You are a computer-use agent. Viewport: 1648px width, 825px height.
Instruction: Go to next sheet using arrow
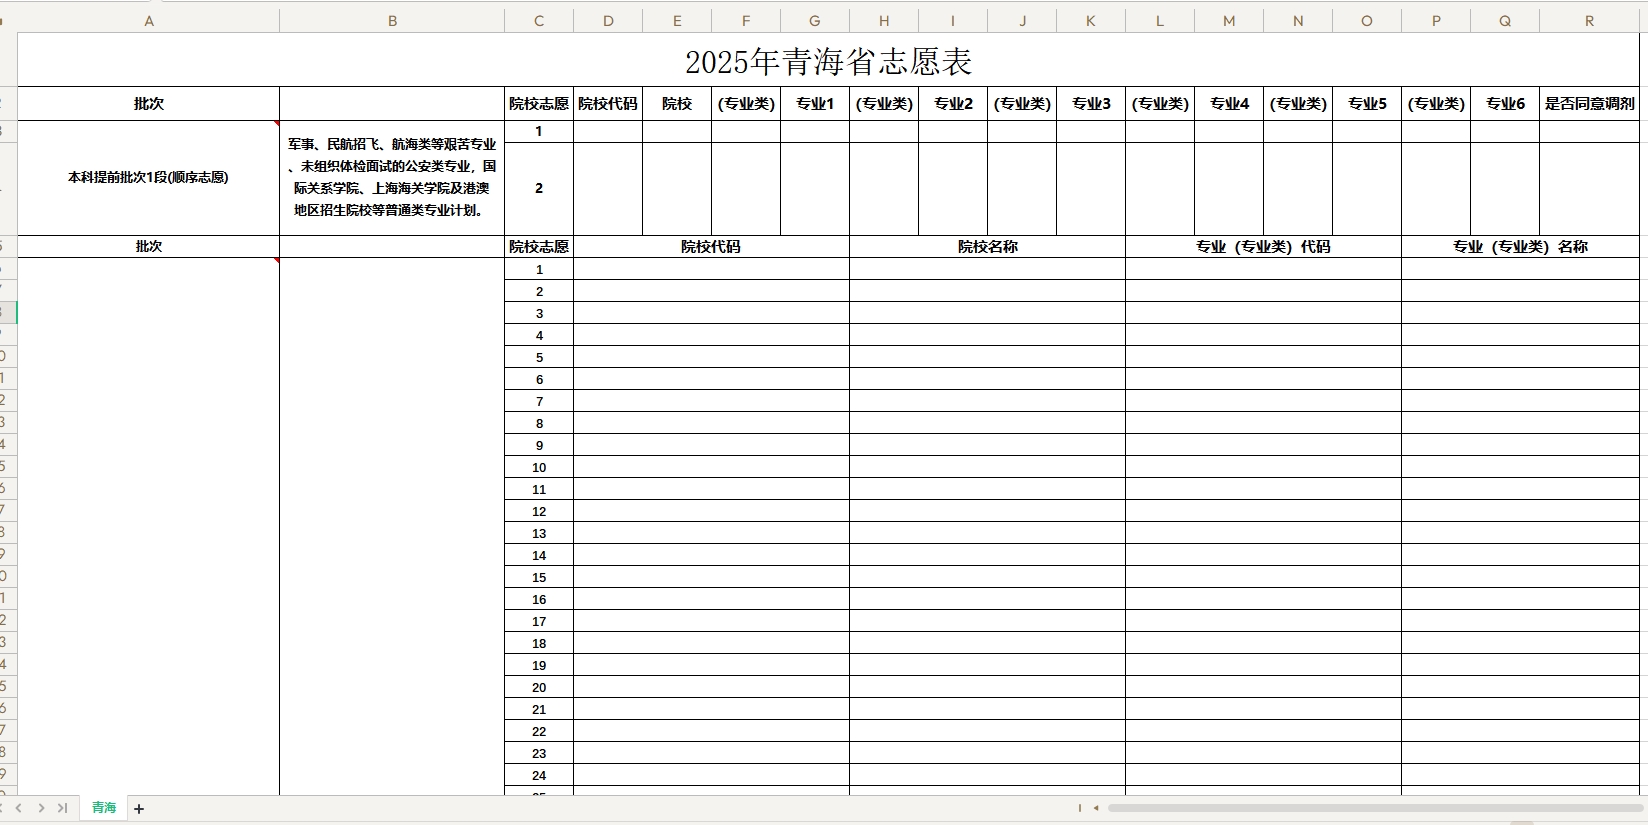pos(41,808)
